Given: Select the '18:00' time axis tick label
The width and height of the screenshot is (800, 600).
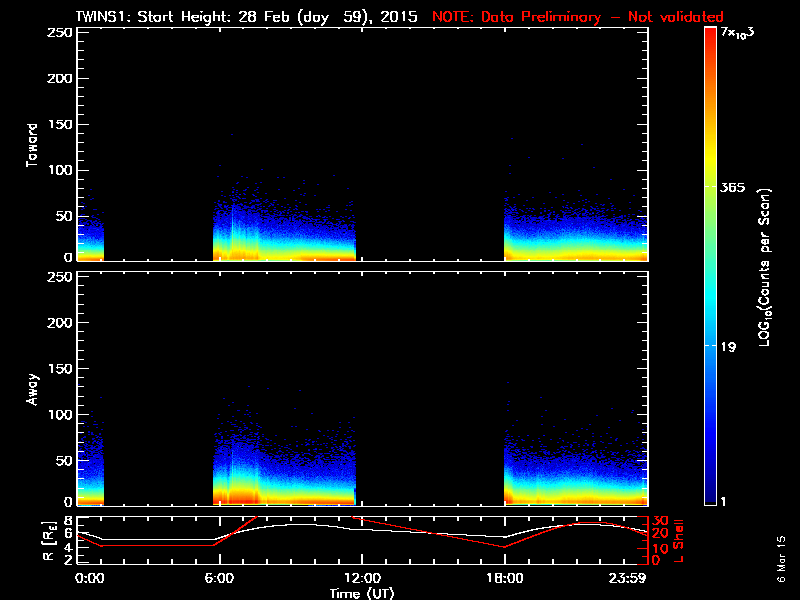Looking at the screenshot, I should coord(504,578).
